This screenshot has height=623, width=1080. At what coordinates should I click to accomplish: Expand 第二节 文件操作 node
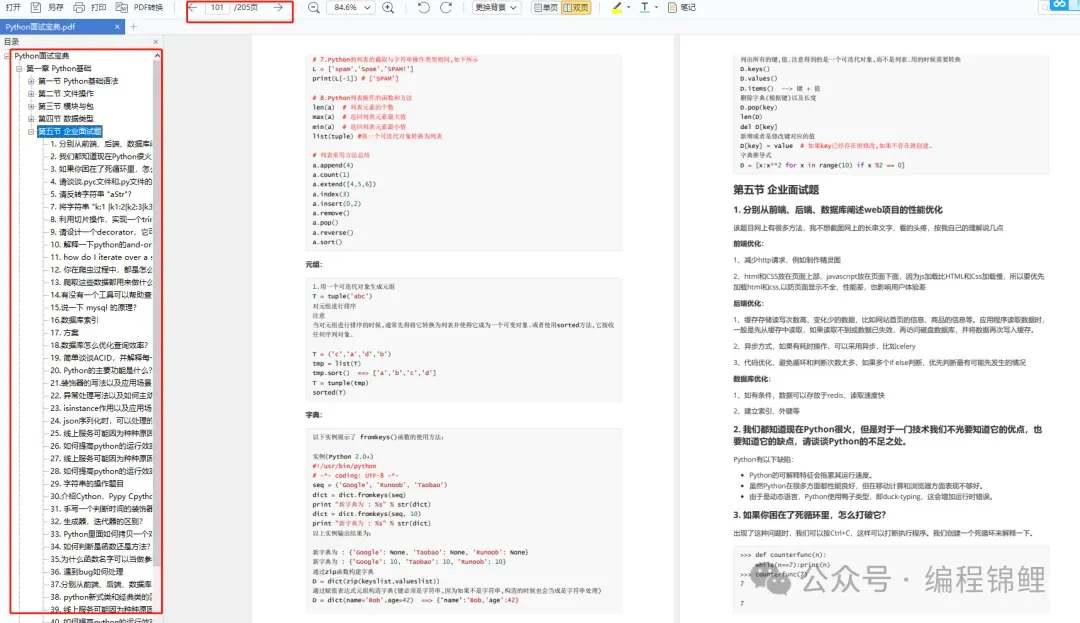click(31, 94)
